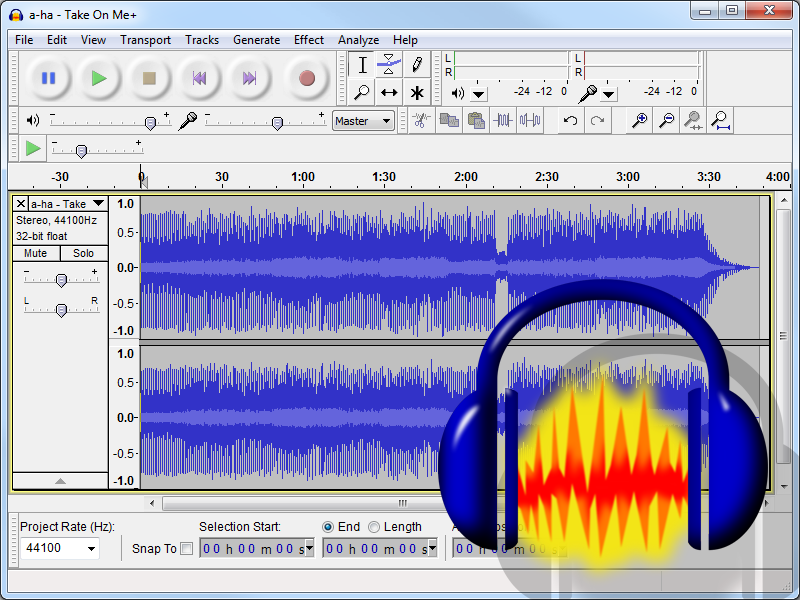
Task: Solo the a-ha track
Action: point(83,254)
